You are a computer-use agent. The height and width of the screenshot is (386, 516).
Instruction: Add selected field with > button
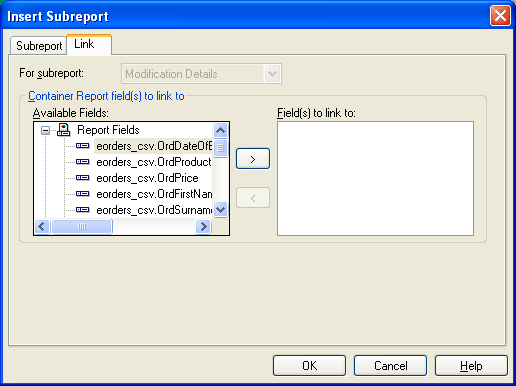click(x=253, y=159)
